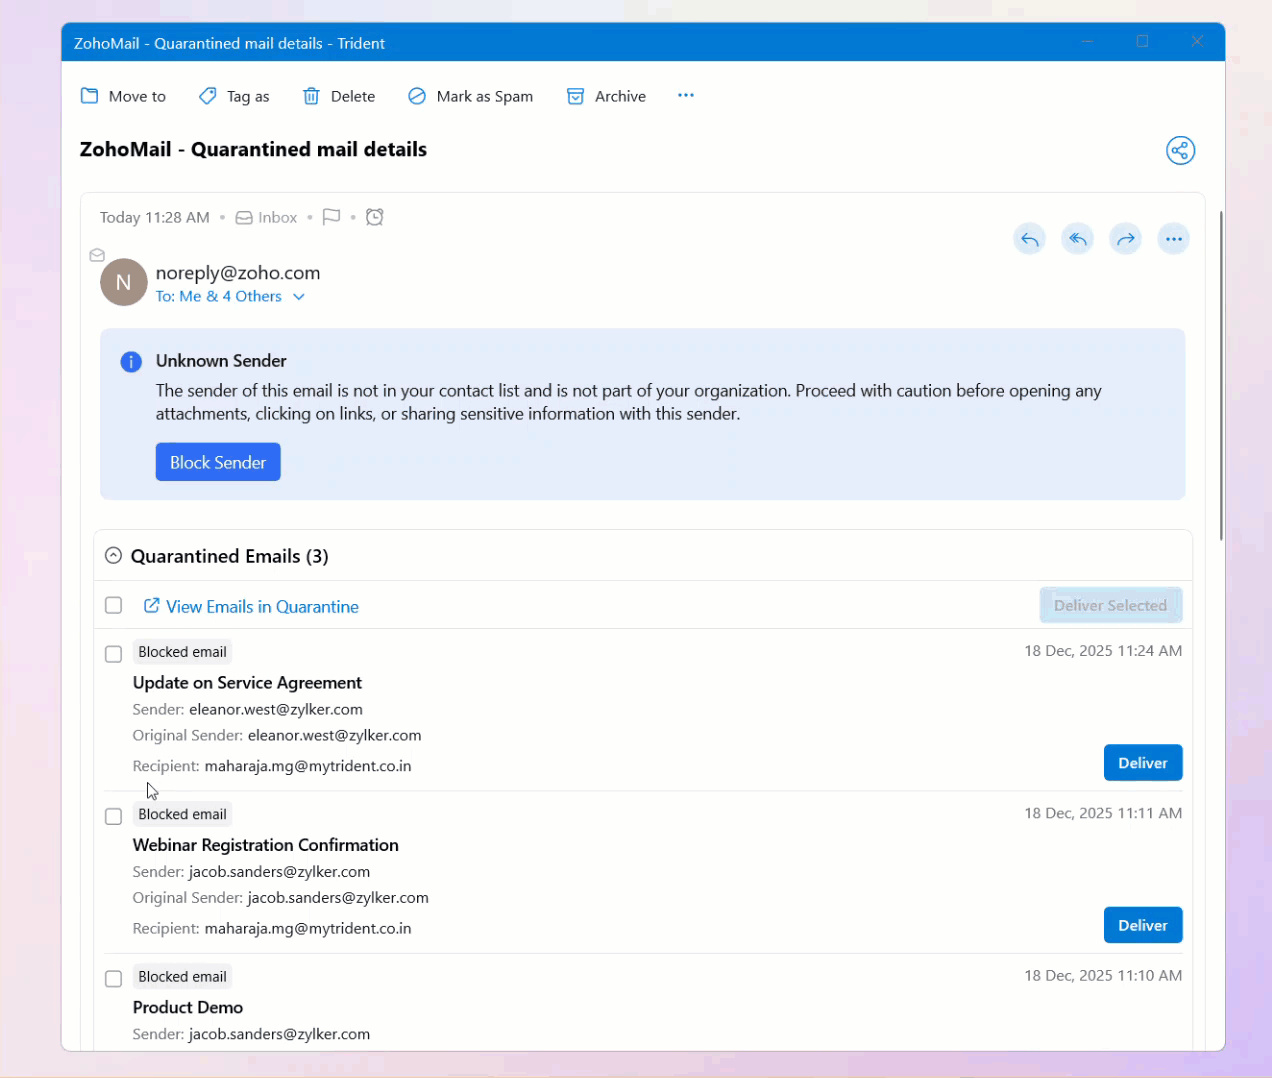This screenshot has height=1078, width=1272.
Task: Click sender address noreply@zoho.com
Action: coord(238,272)
